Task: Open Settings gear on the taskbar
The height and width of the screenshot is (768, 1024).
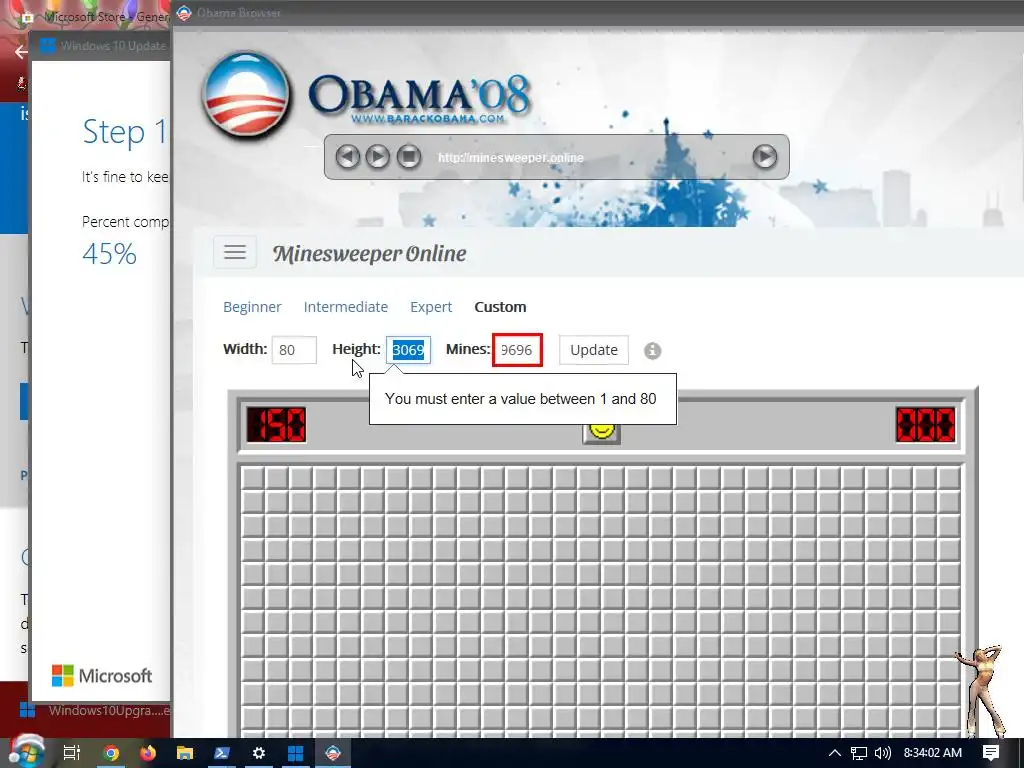Action: (x=259, y=753)
